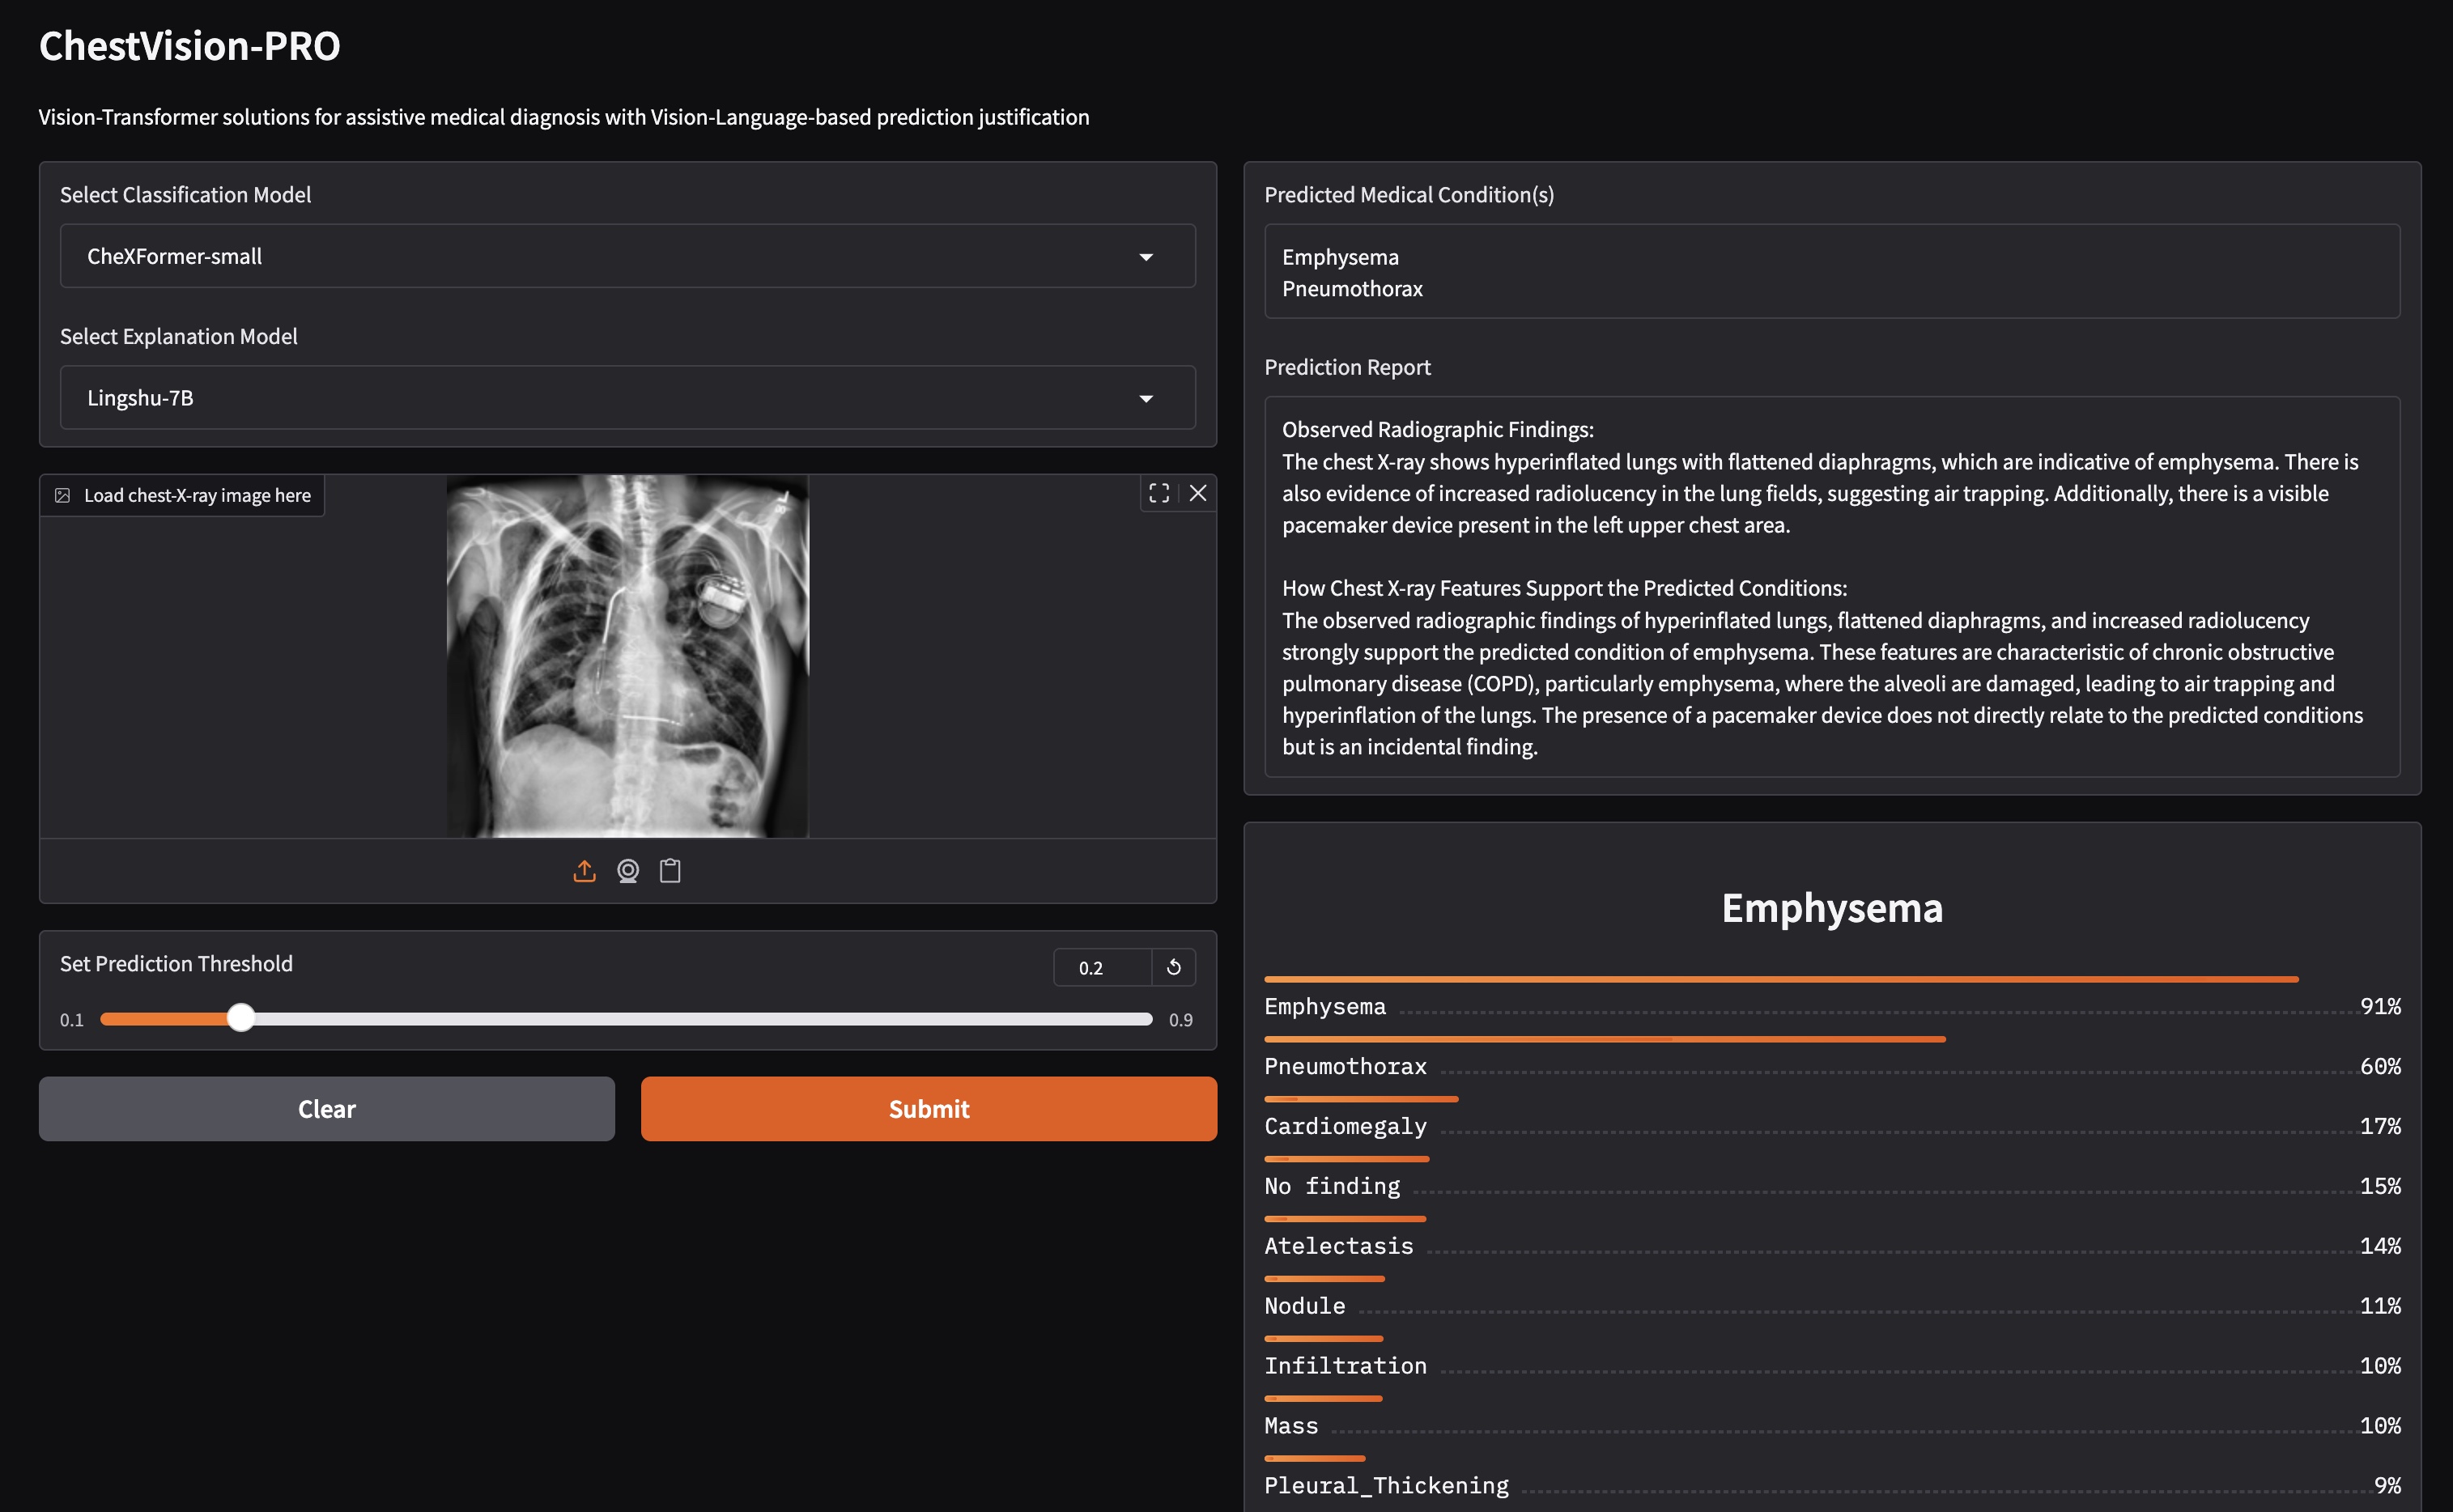Viewport: 2453px width, 1512px height.
Task: Select the Emphysema probability bar in the chart
Action: pyautogui.click(x=1780, y=978)
